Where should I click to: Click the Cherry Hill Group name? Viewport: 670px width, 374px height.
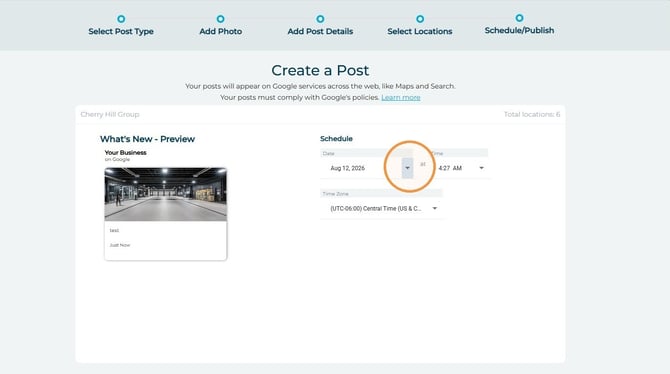(x=110, y=114)
